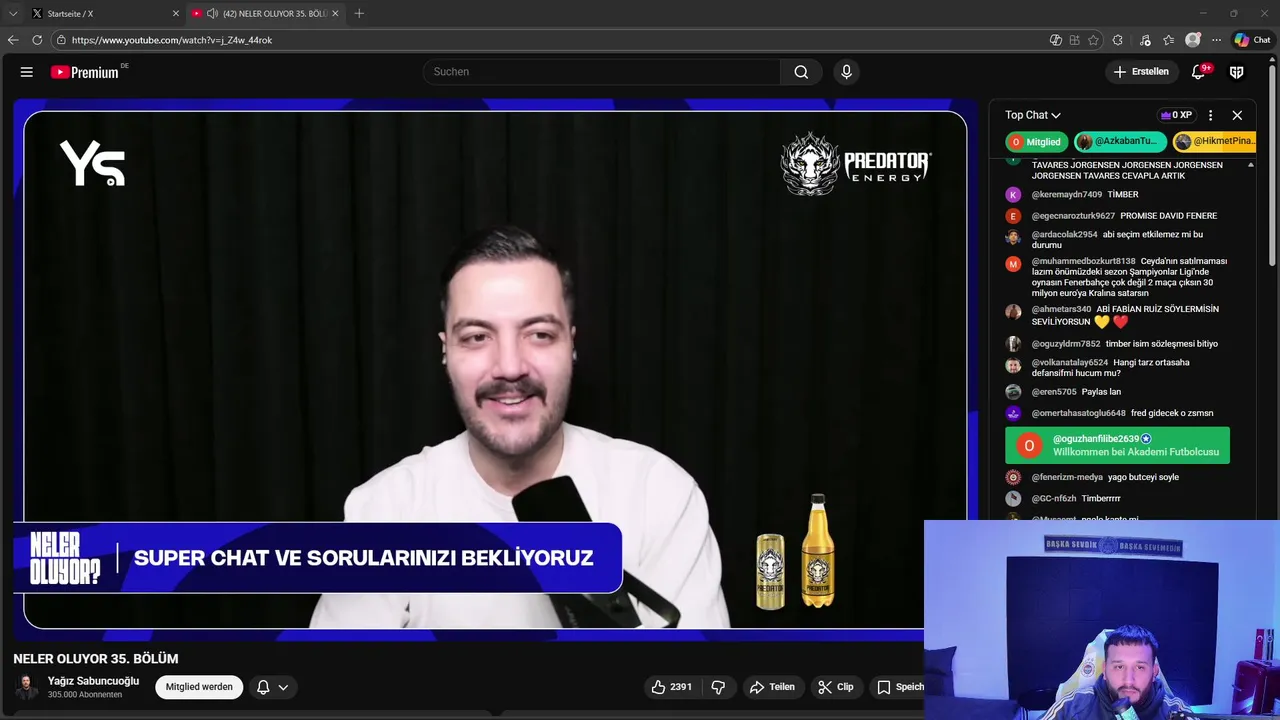Viewport: 1280px width, 720px height.
Task: View site information lock icon
Action: point(61,40)
